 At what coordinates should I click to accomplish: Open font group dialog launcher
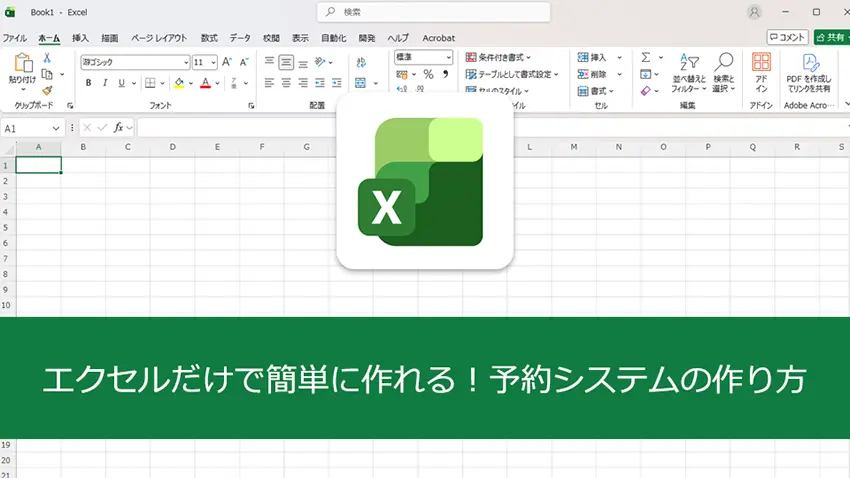coord(251,106)
